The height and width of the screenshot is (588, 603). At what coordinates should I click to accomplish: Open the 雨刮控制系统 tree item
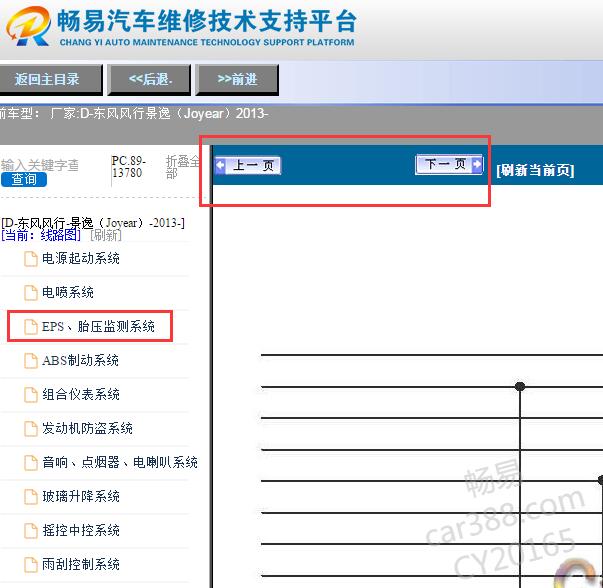point(81,565)
